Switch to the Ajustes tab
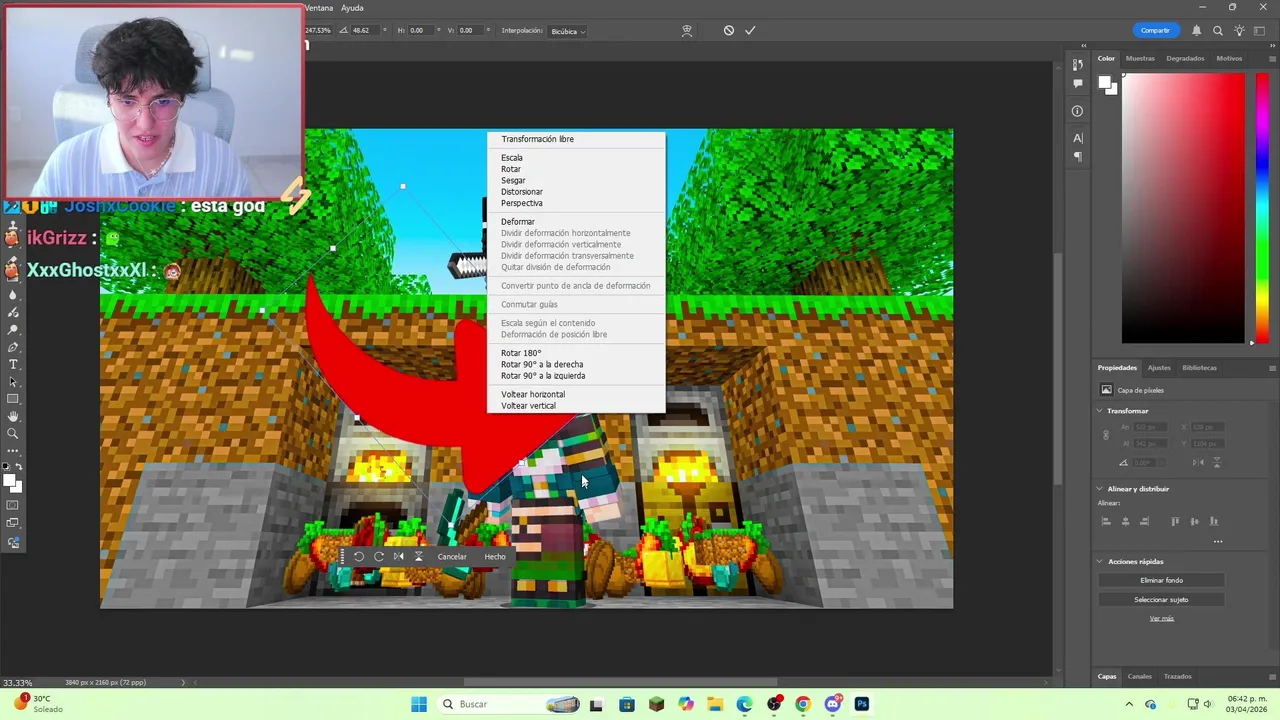The width and height of the screenshot is (1280, 720). point(1159,368)
